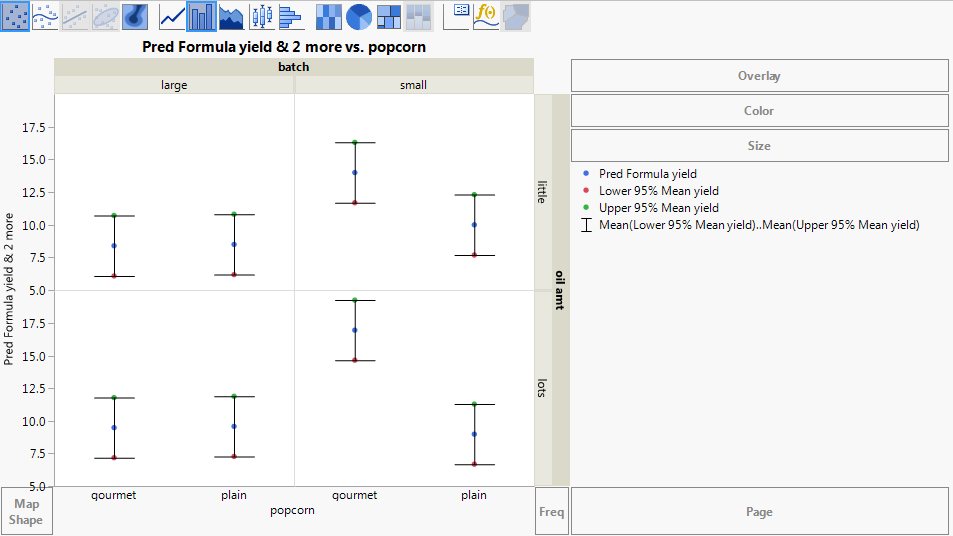Click the Size drop zone

pos(759,146)
